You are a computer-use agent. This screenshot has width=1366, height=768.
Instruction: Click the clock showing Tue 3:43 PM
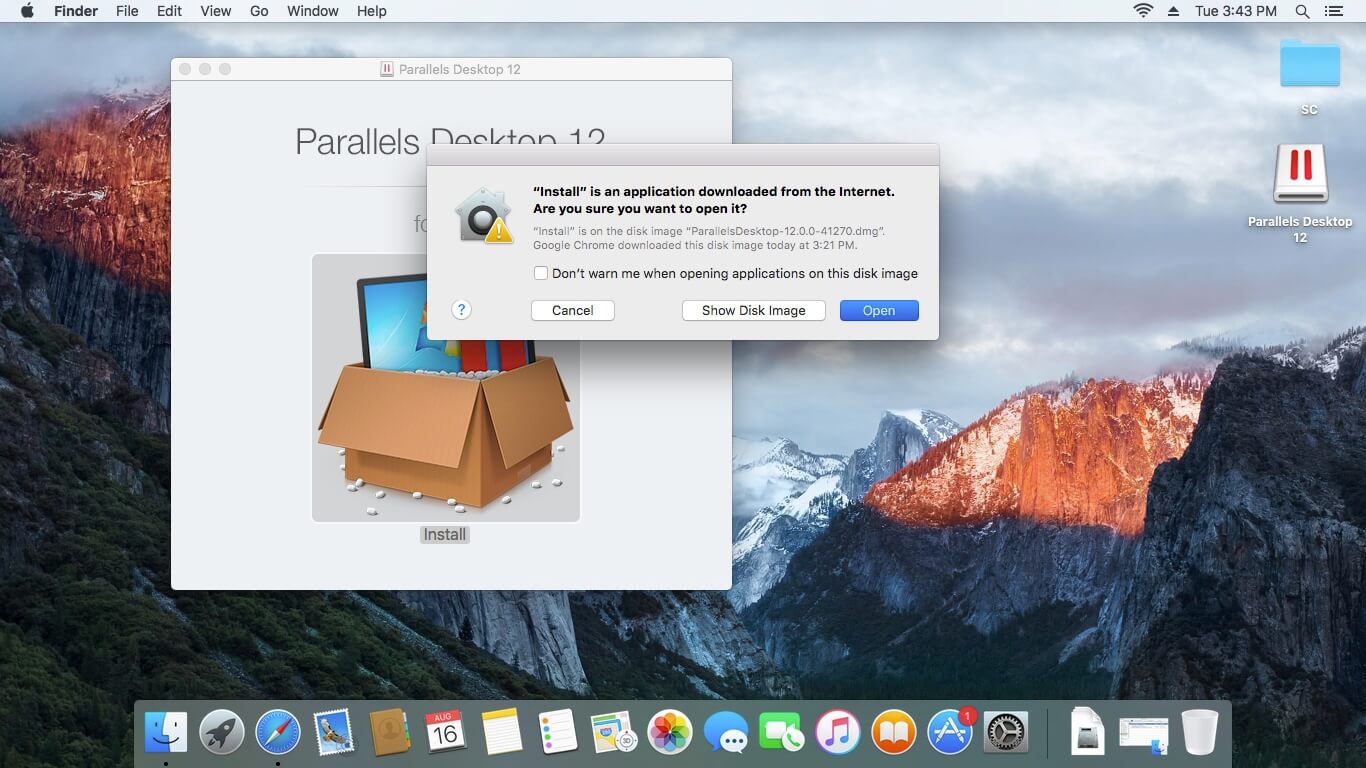click(1236, 11)
